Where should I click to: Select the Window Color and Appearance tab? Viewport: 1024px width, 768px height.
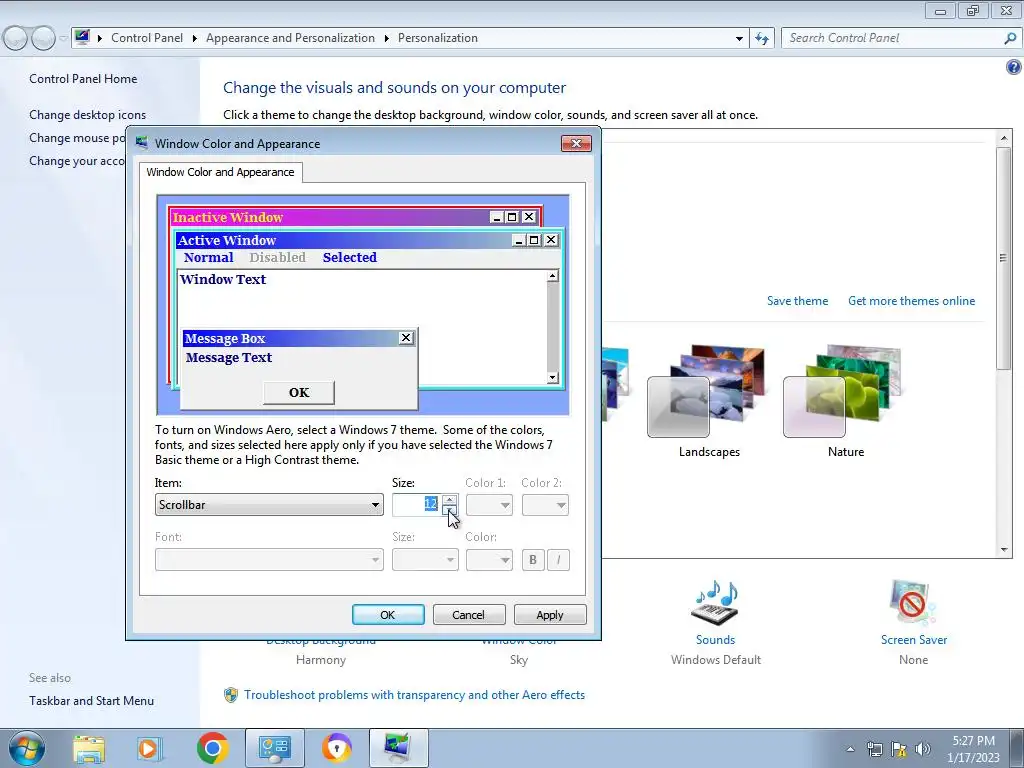click(x=220, y=172)
